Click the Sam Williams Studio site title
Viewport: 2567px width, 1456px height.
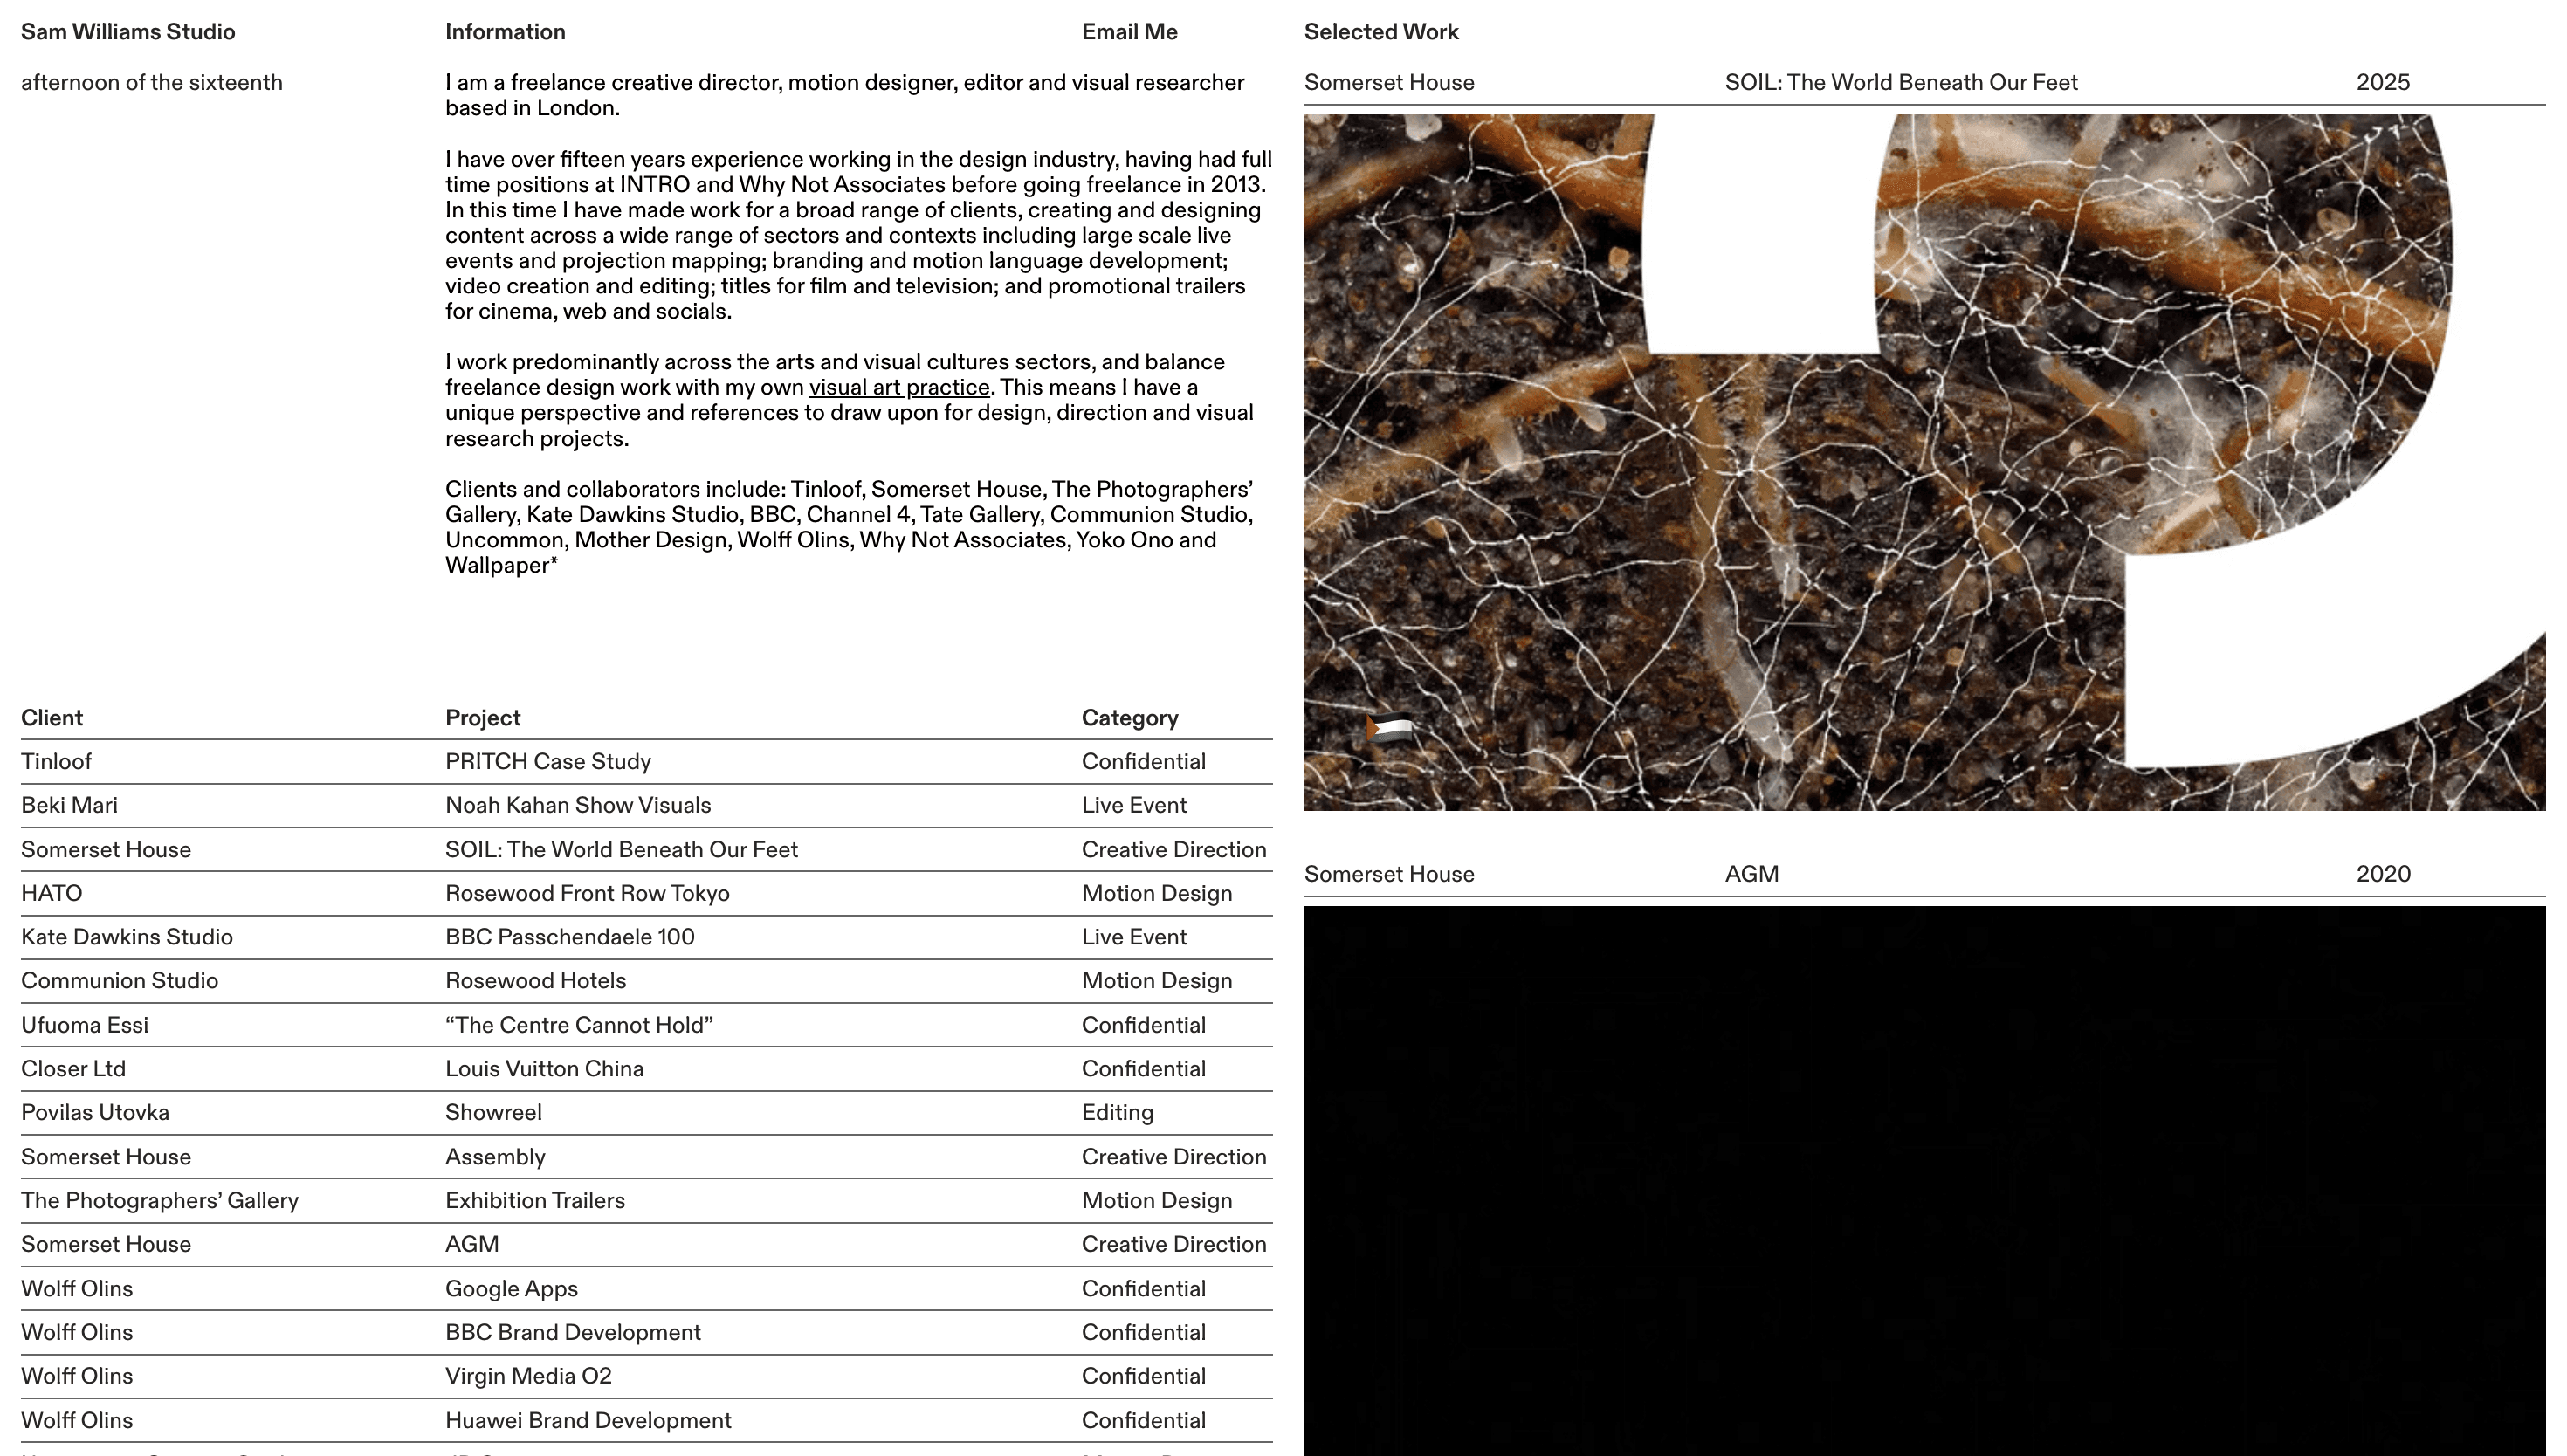[127, 31]
